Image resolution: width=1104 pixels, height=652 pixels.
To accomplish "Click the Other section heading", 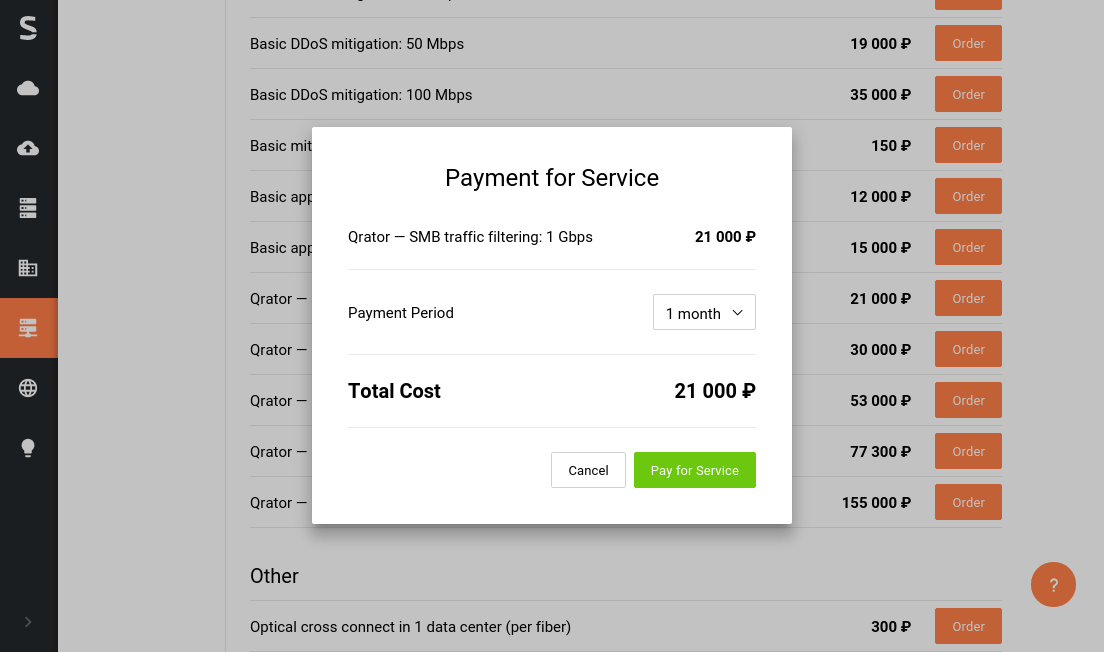I will pos(274,576).
